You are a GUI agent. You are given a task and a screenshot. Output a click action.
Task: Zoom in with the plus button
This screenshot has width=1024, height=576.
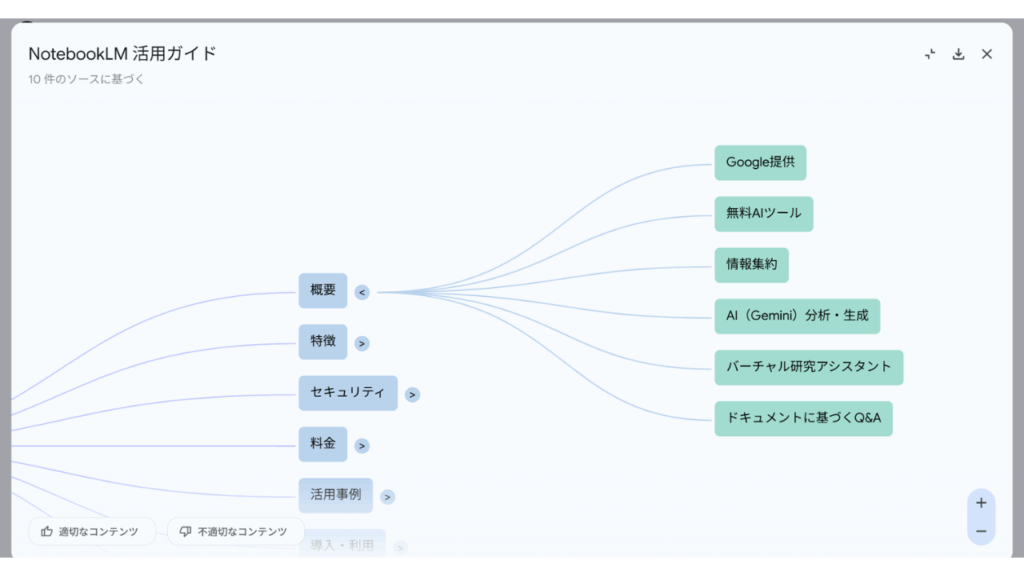click(981, 503)
